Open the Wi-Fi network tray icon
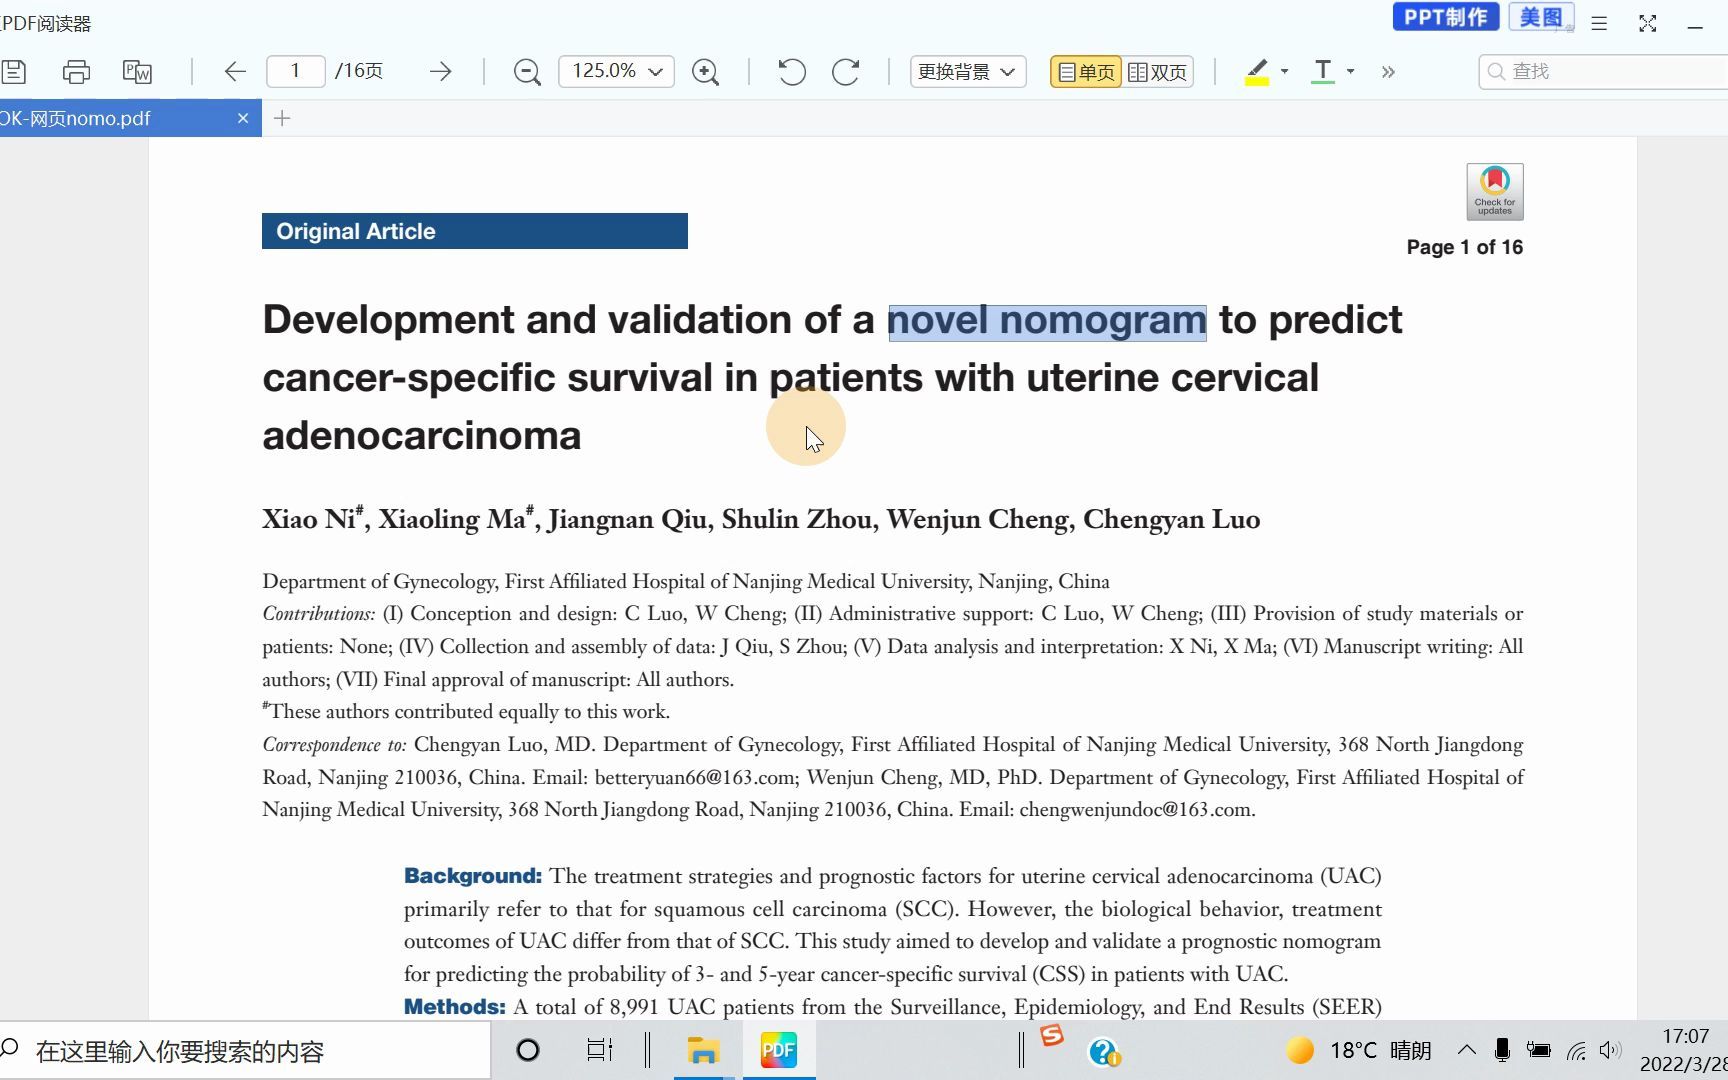The height and width of the screenshot is (1080, 1728). (x=1576, y=1050)
